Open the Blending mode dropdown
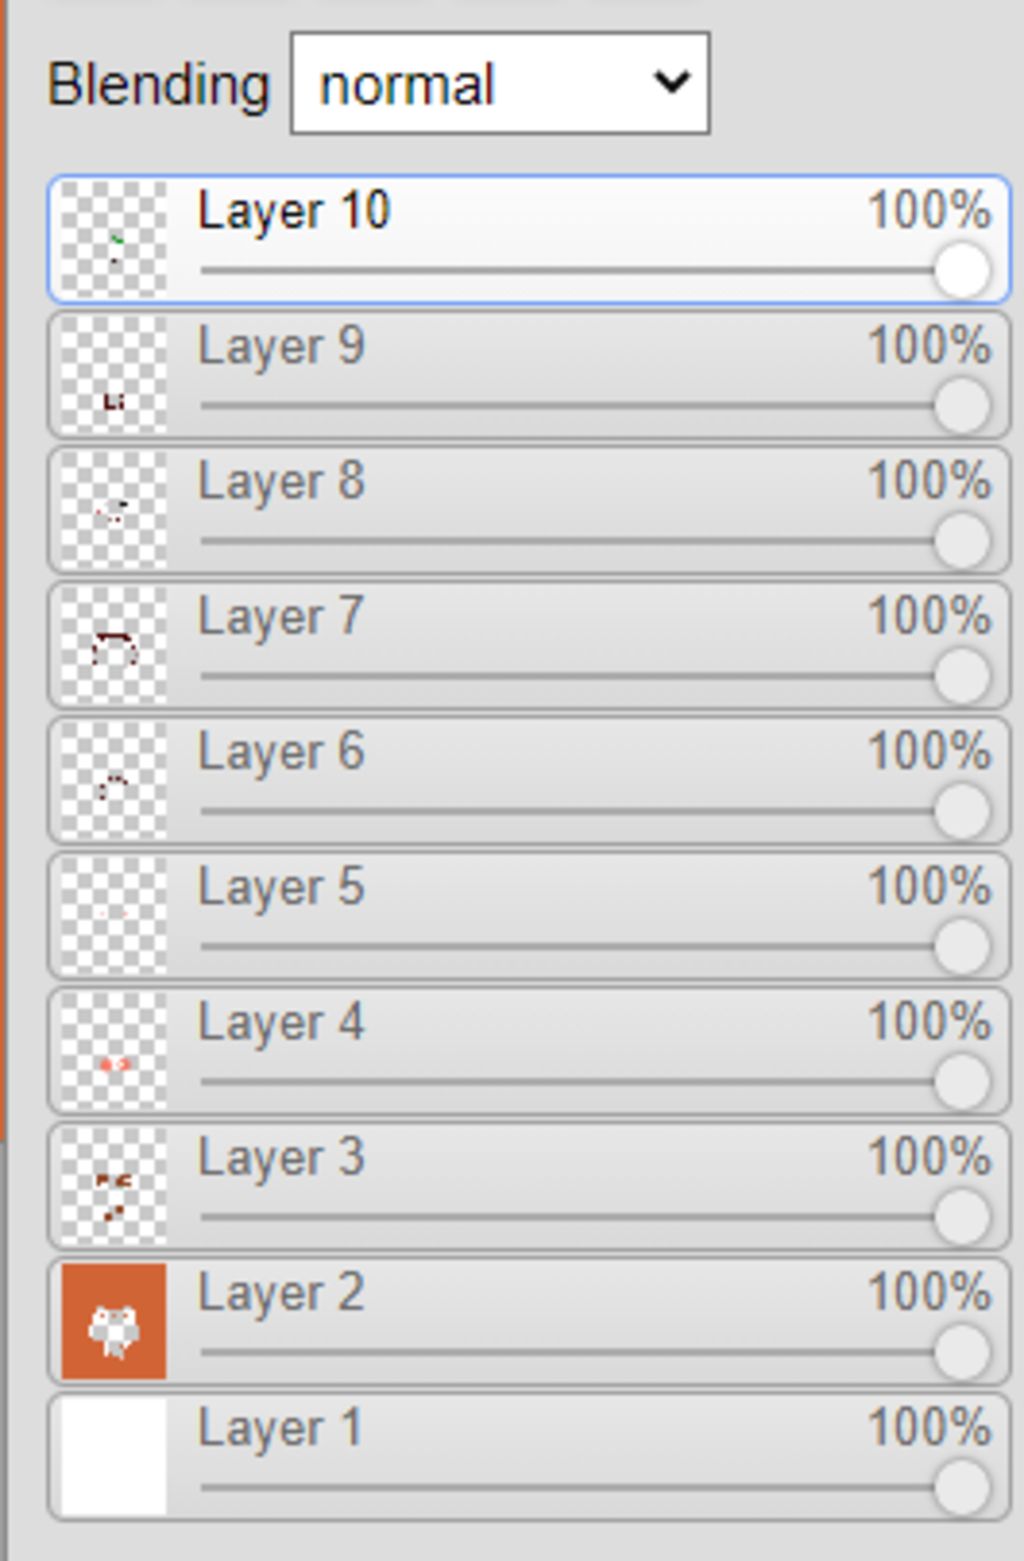This screenshot has height=1561, width=1024. click(500, 84)
